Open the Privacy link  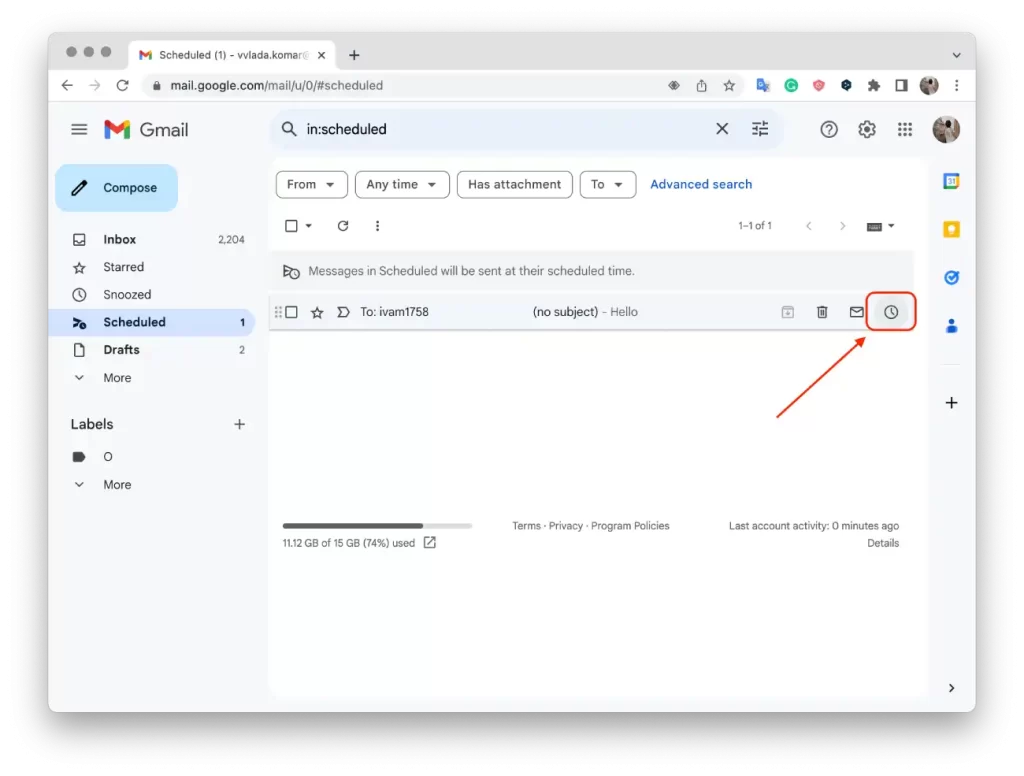pyautogui.click(x=566, y=526)
